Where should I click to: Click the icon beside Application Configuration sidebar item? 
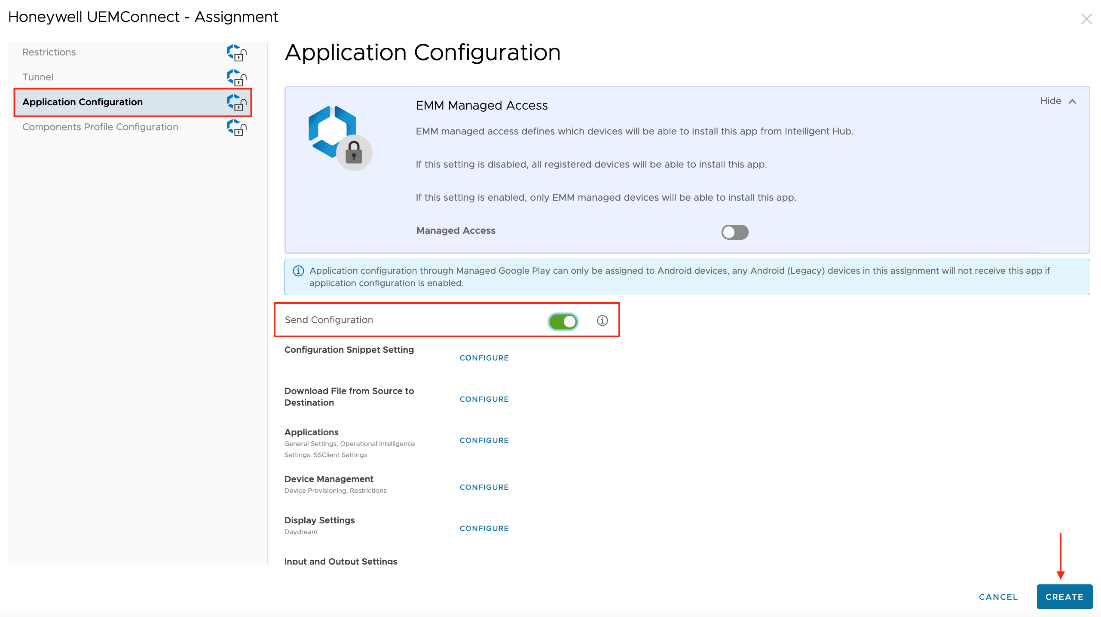(x=236, y=102)
